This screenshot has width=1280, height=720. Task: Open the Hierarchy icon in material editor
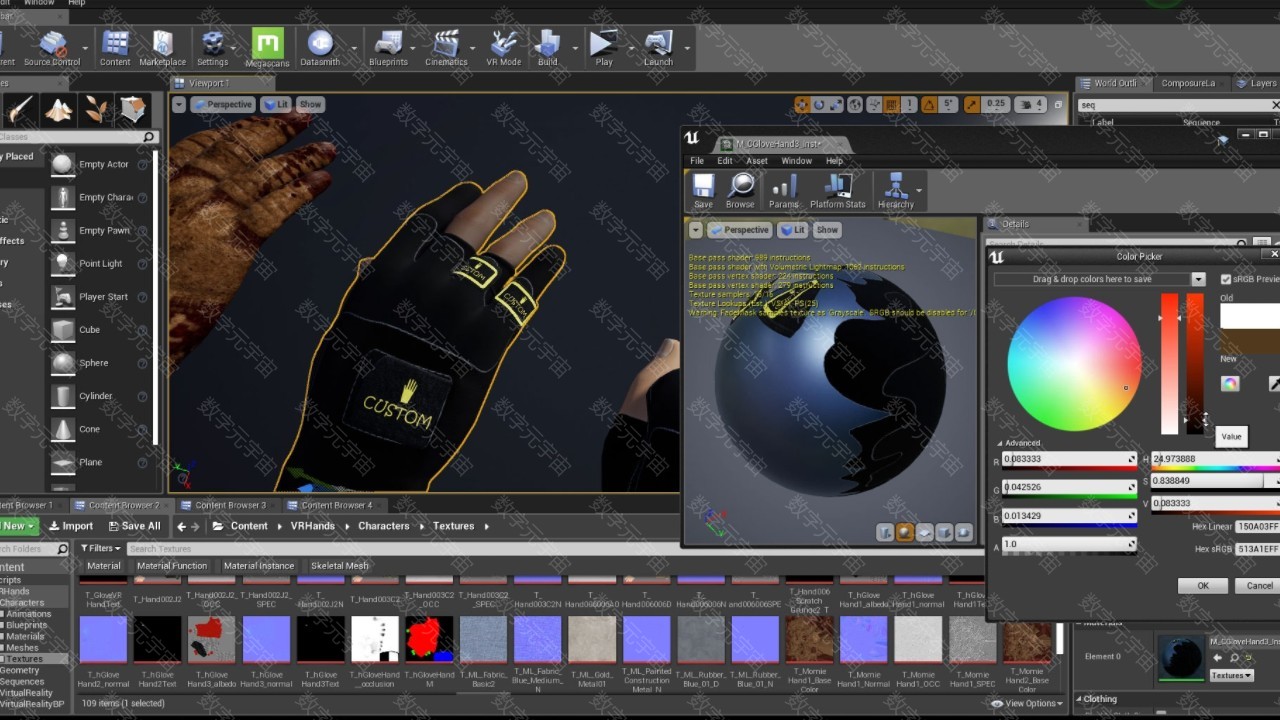point(895,191)
